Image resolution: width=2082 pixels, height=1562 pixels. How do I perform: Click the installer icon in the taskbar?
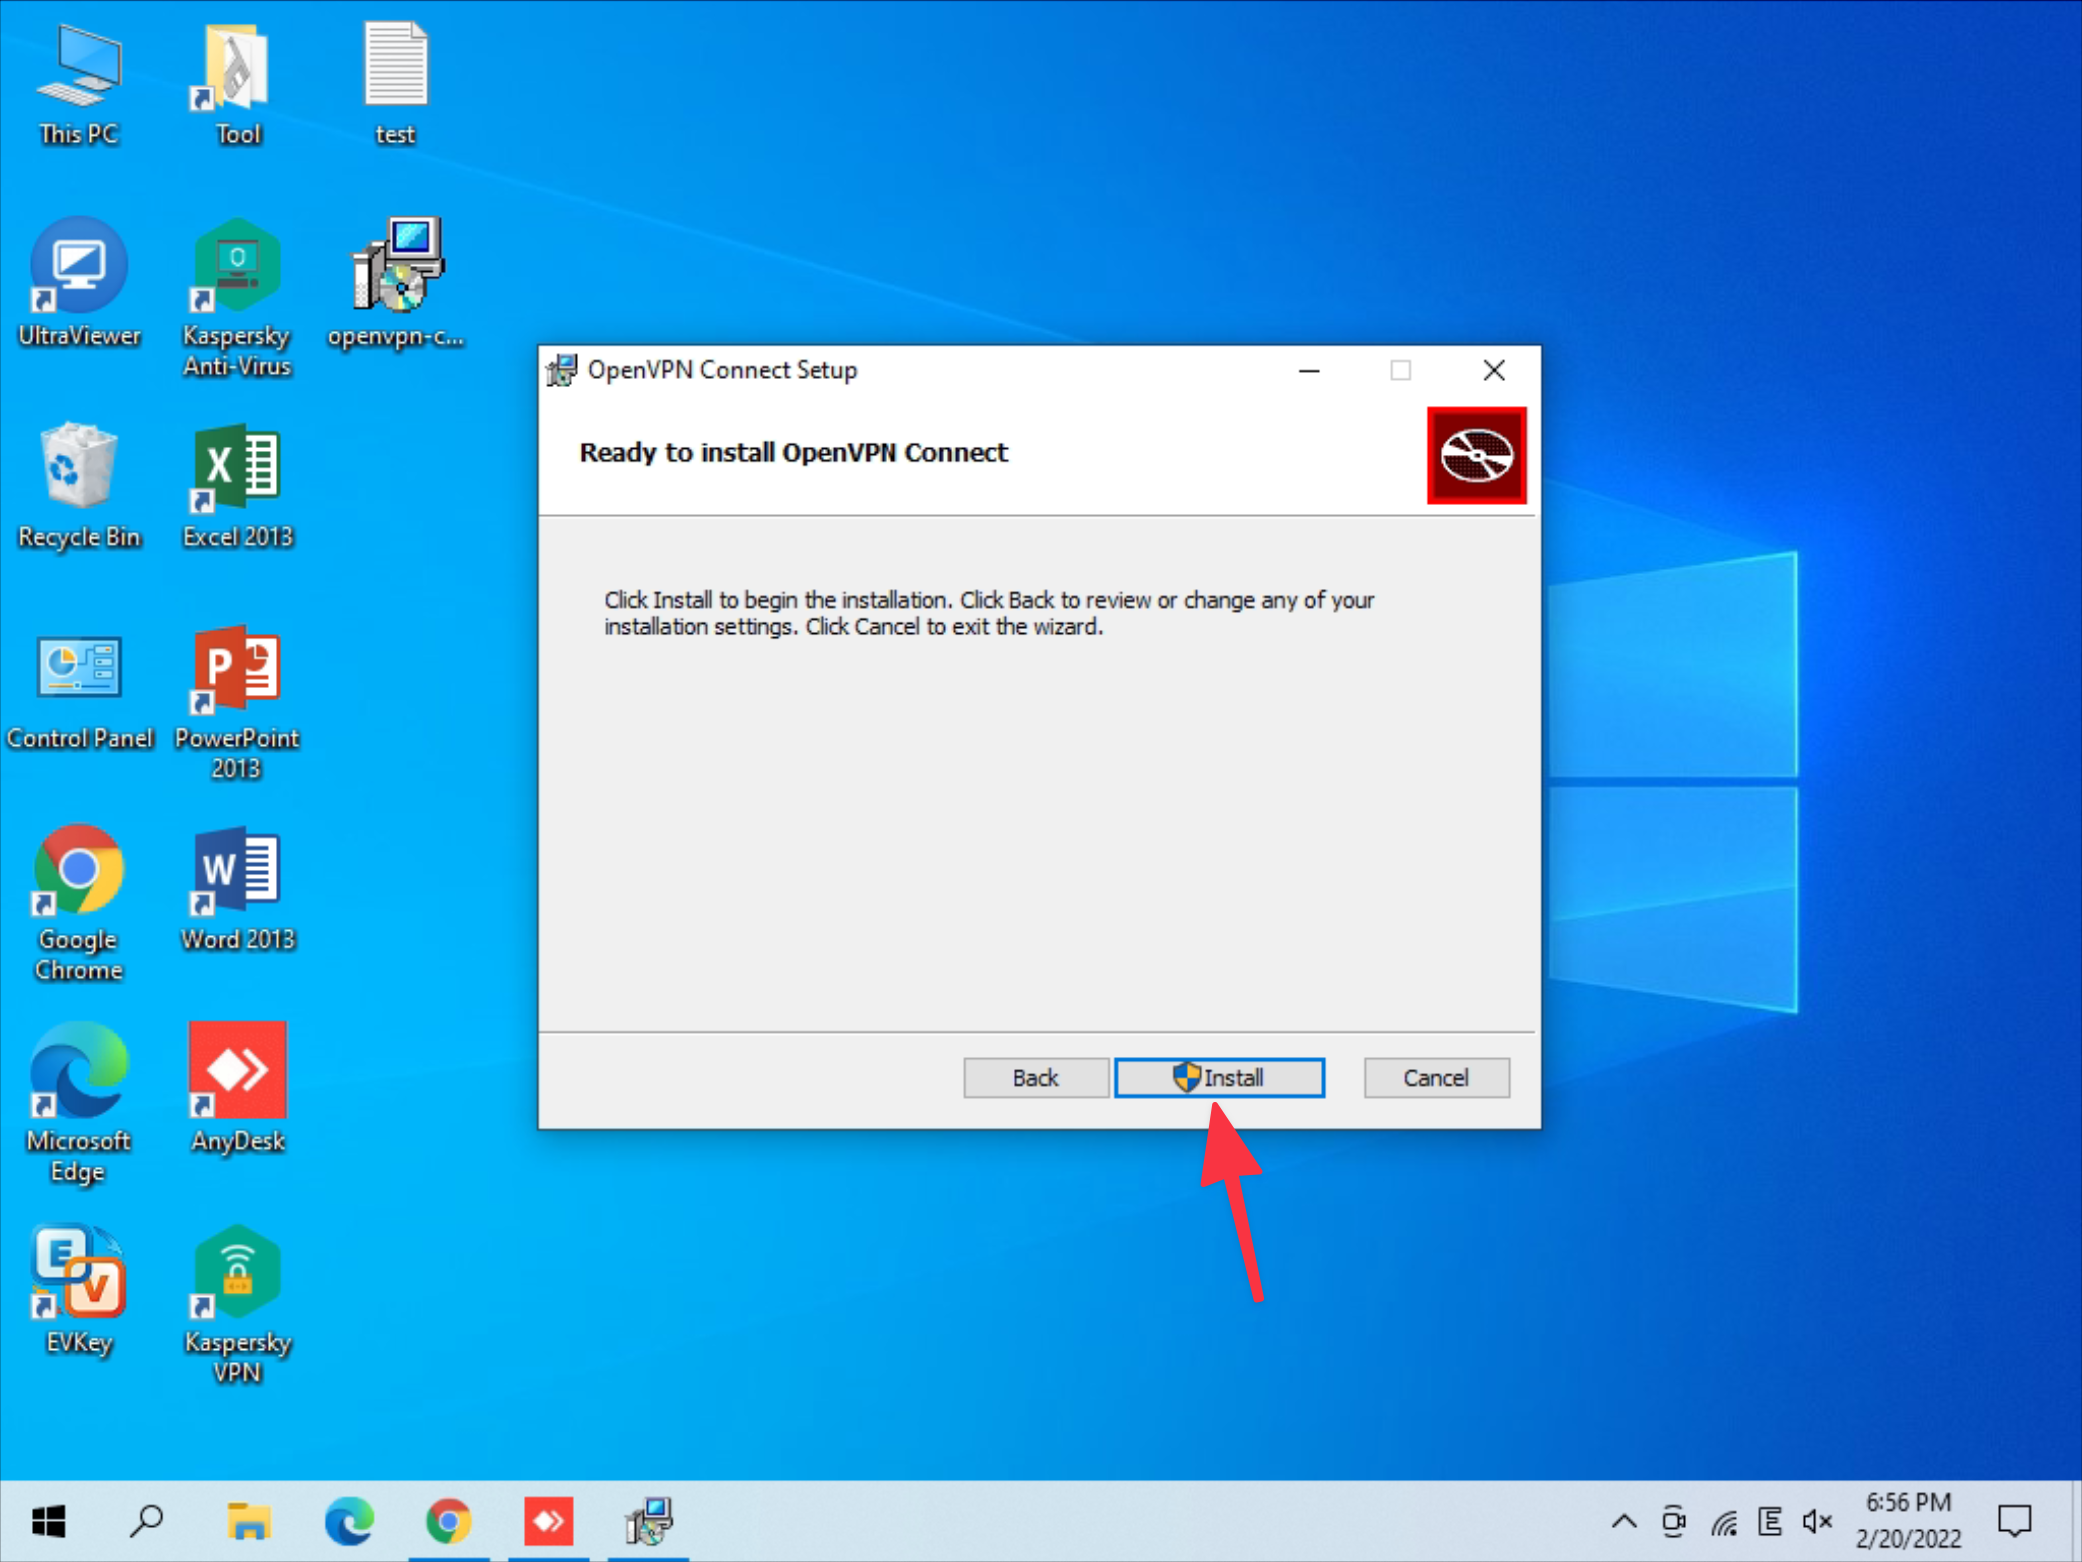pyautogui.click(x=648, y=1521)
